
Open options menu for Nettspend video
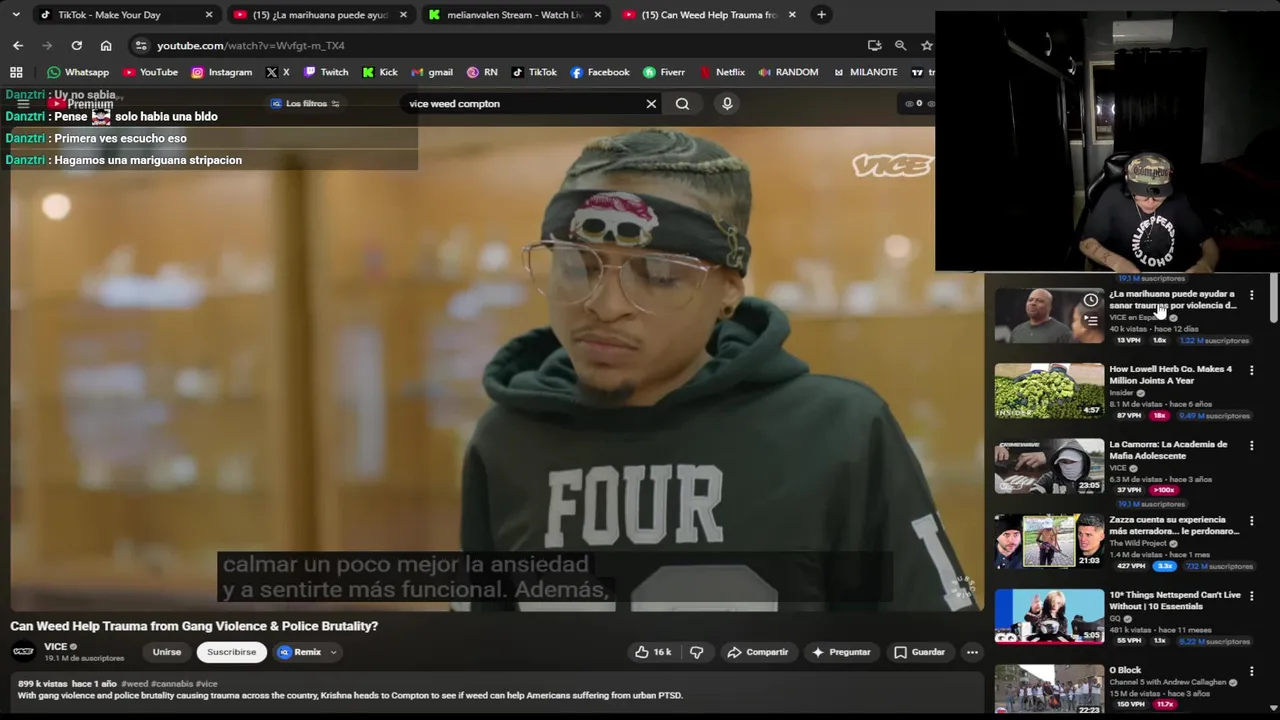click(x=1251, y=596)
